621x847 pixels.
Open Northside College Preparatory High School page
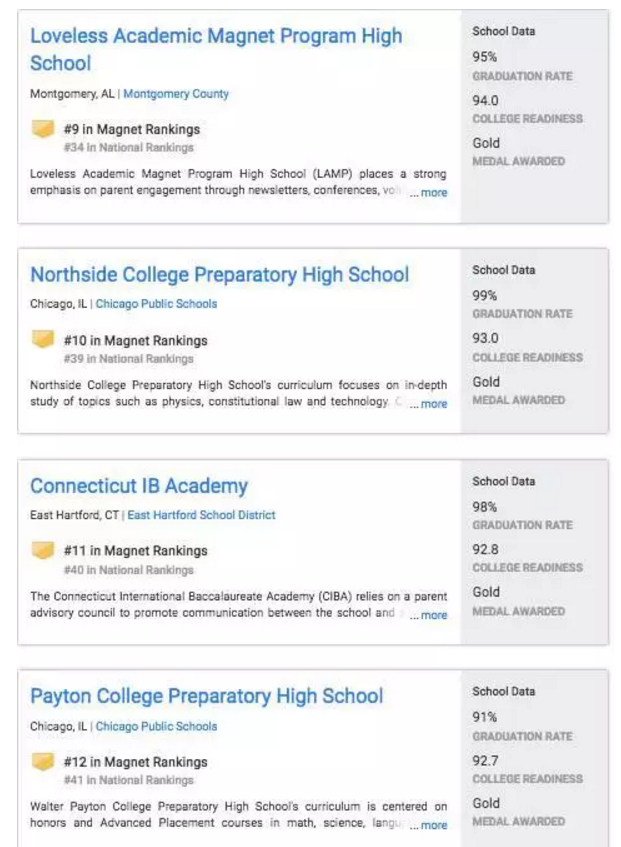click(x=219, y=275)
